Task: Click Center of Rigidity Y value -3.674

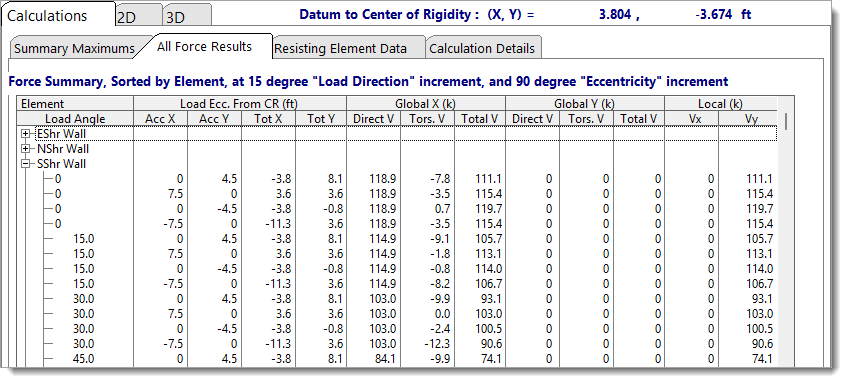Action: 714,15
